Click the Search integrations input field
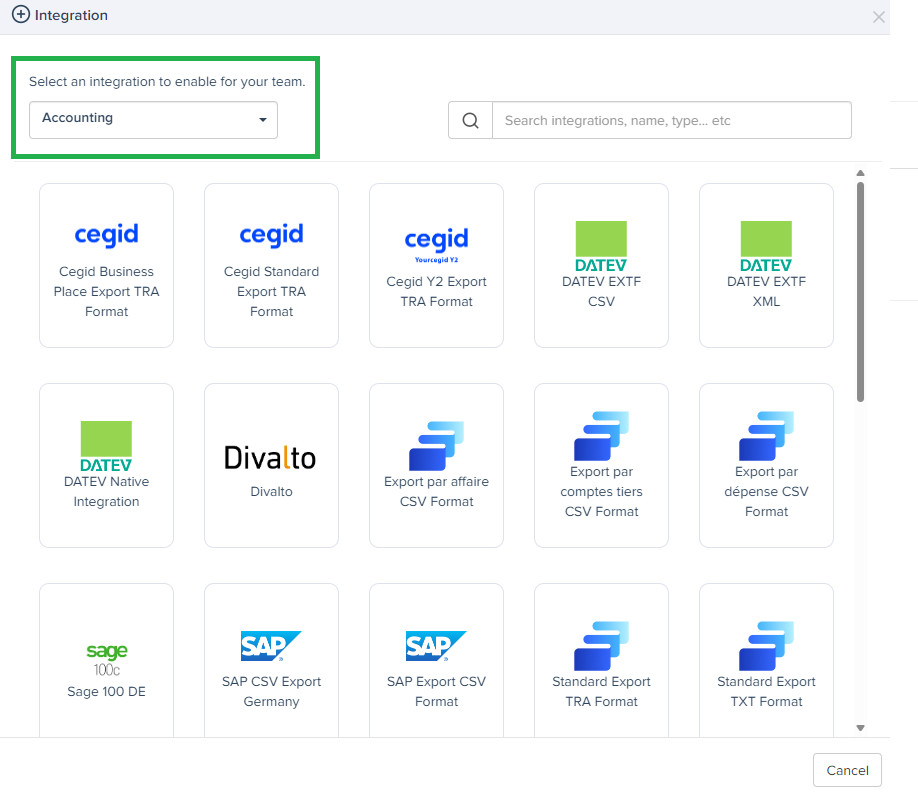918x797 pixels. [671, 120]
